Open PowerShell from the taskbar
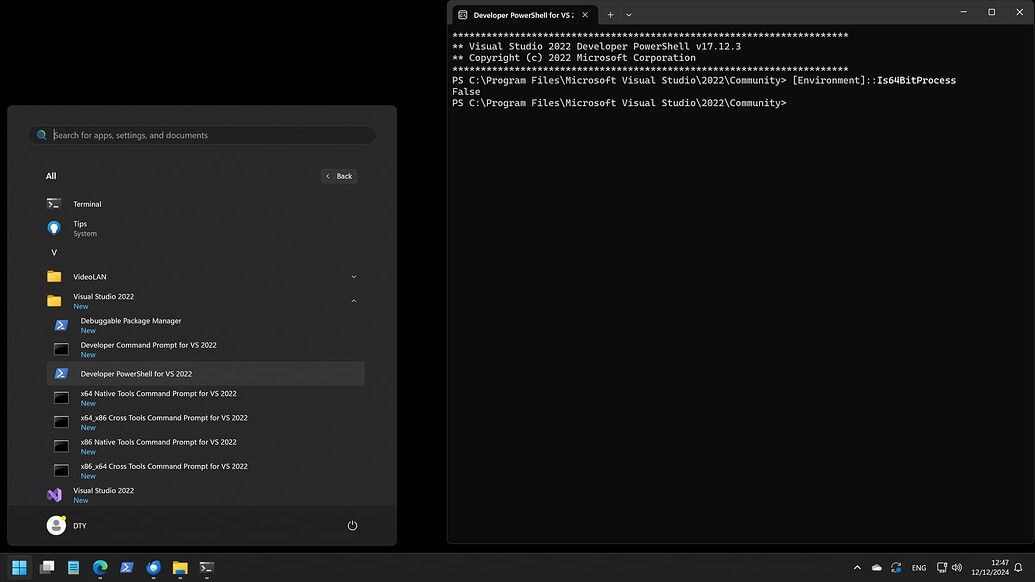The width and height of the screenshot is (1035, 582). [x=127, y=567]
